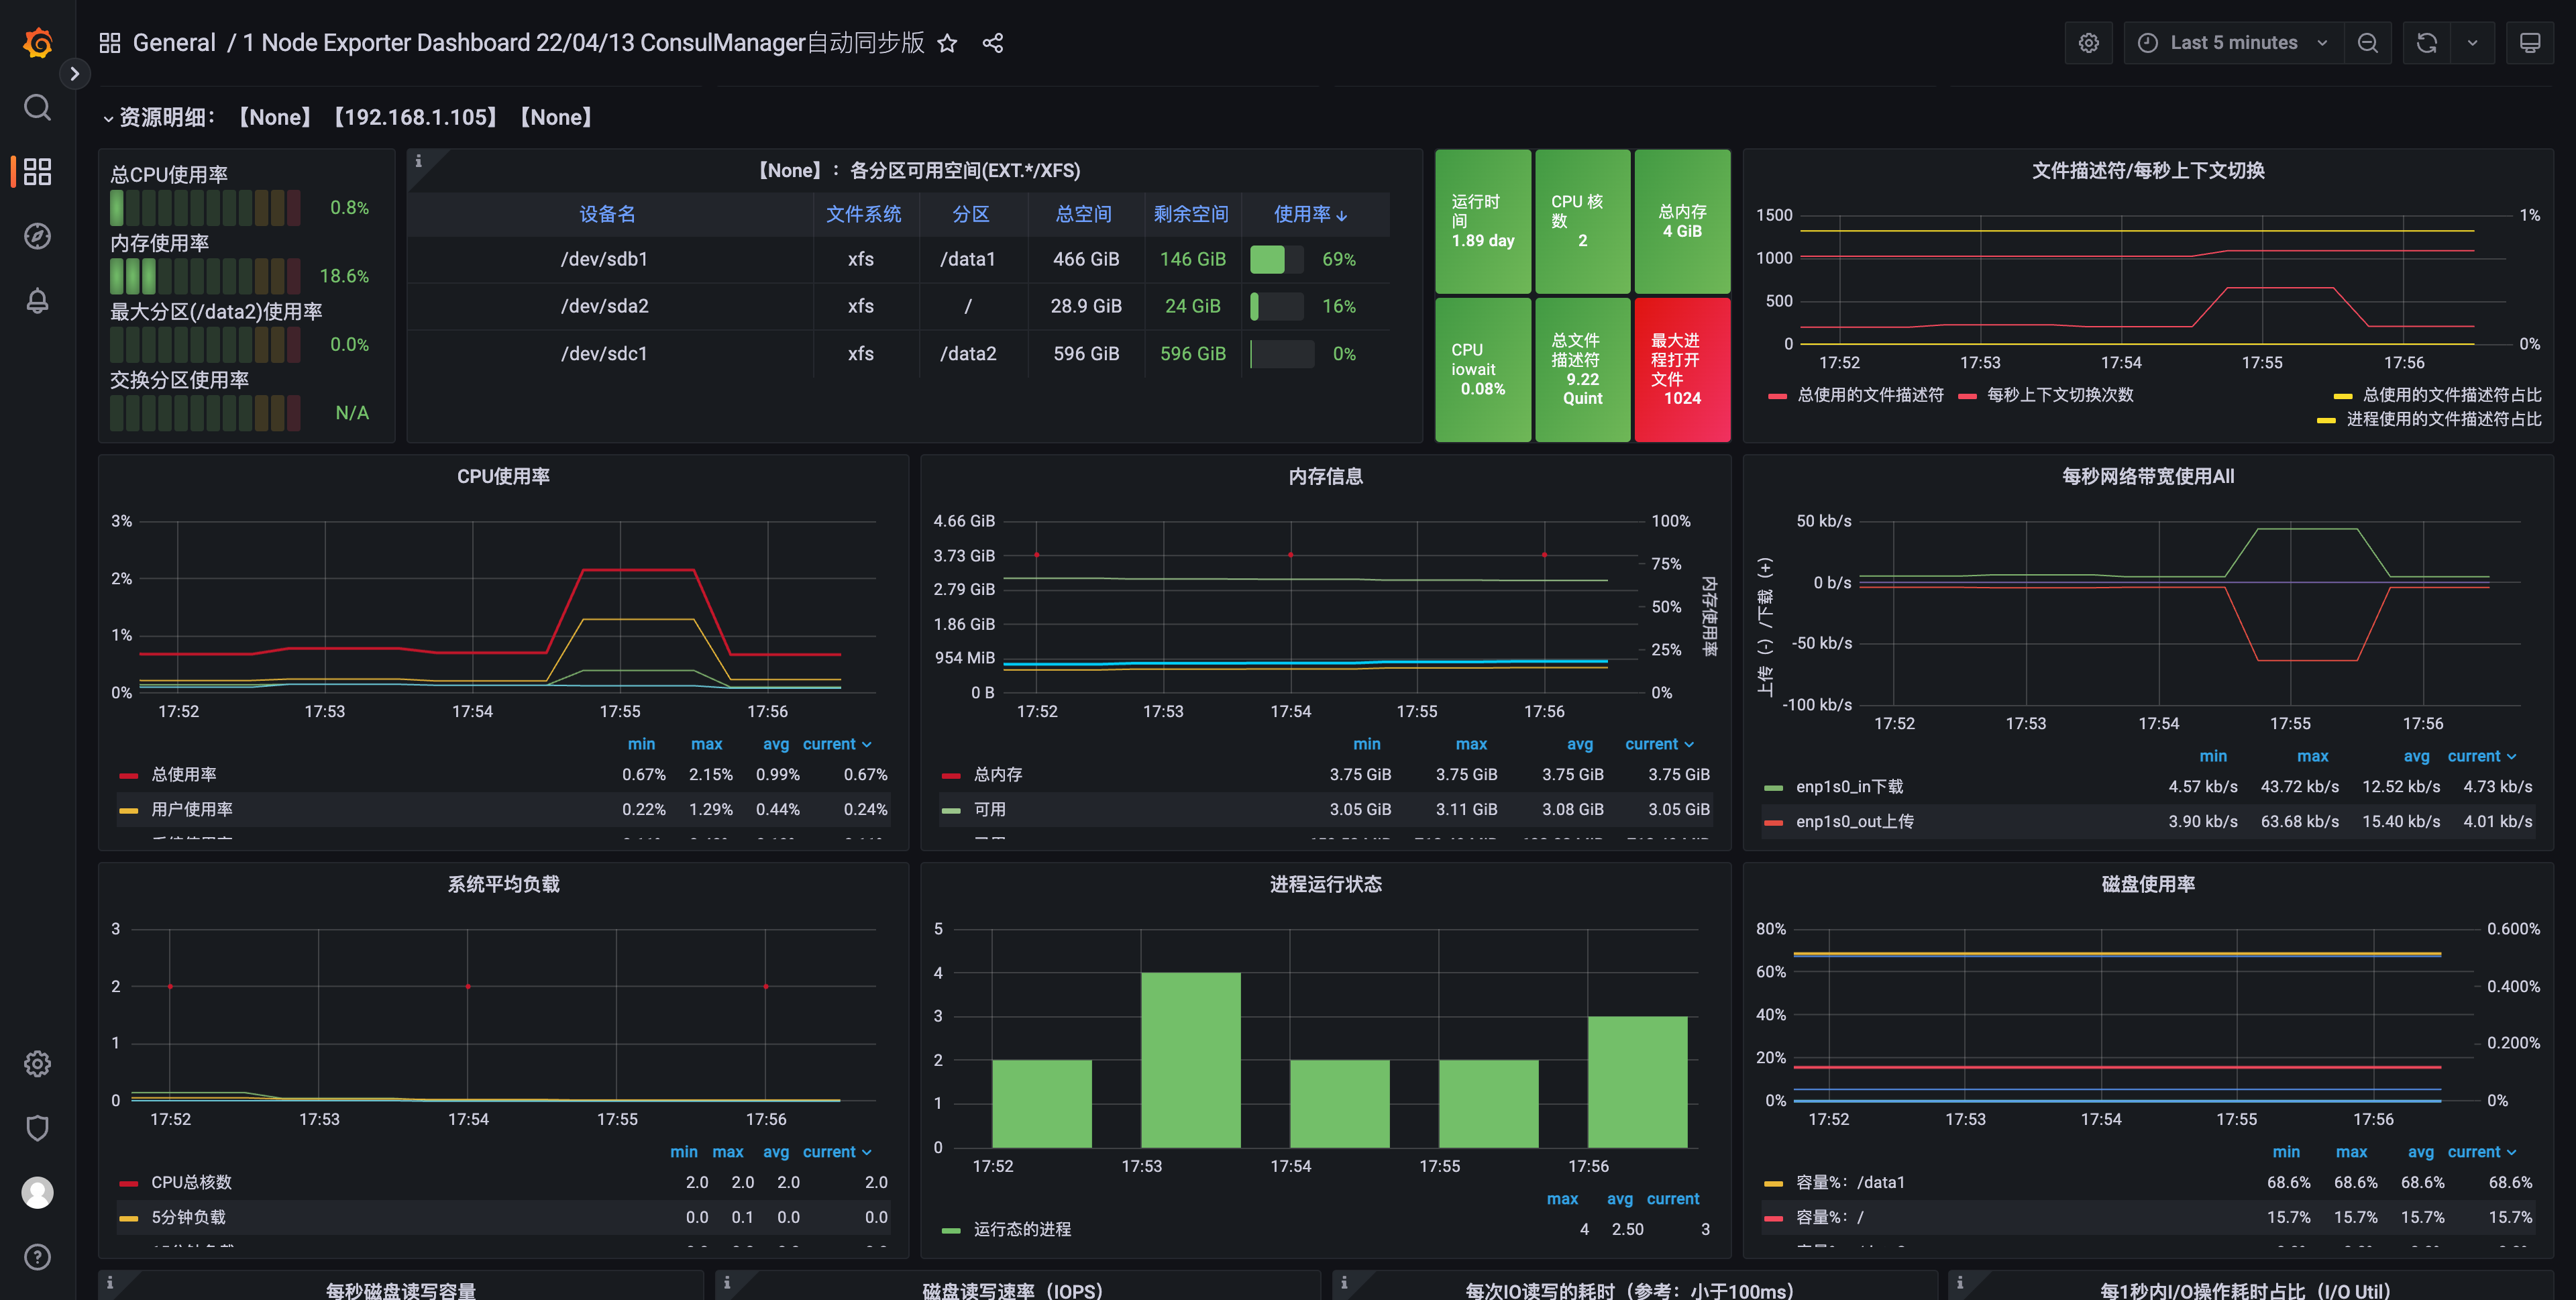
Task: Click the CPU iowait 0.08% stat tile
Action: click(x=1483, y=369)
